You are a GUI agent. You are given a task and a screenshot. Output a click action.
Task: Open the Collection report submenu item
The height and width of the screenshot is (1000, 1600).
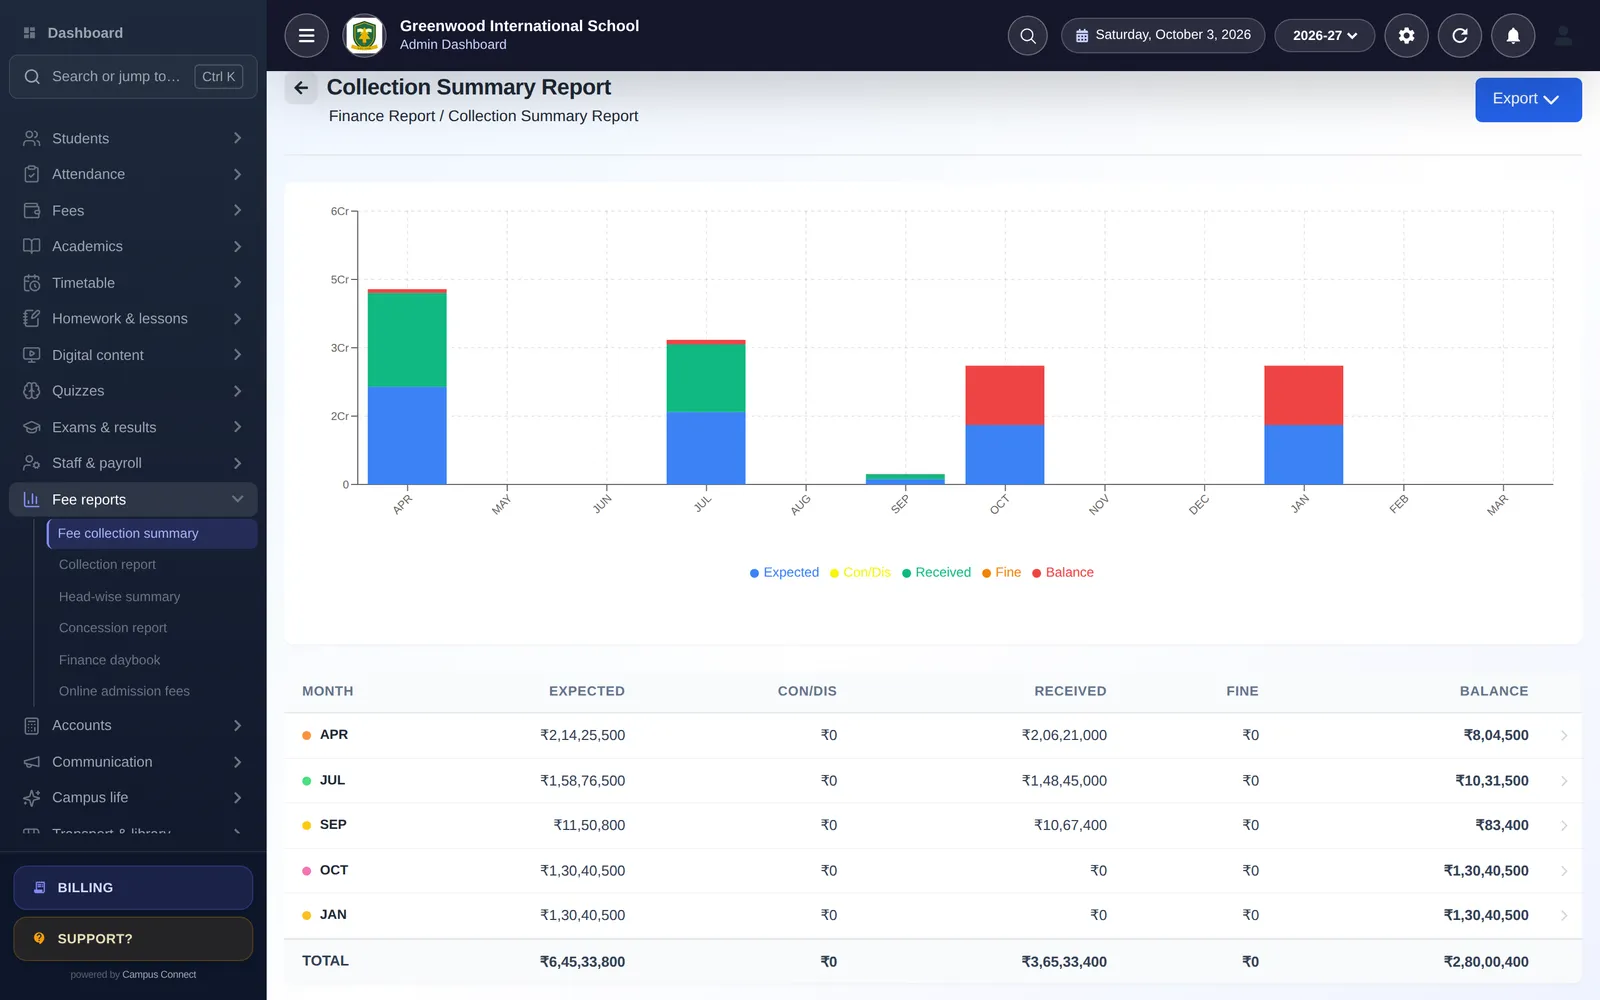coord(107,565)
